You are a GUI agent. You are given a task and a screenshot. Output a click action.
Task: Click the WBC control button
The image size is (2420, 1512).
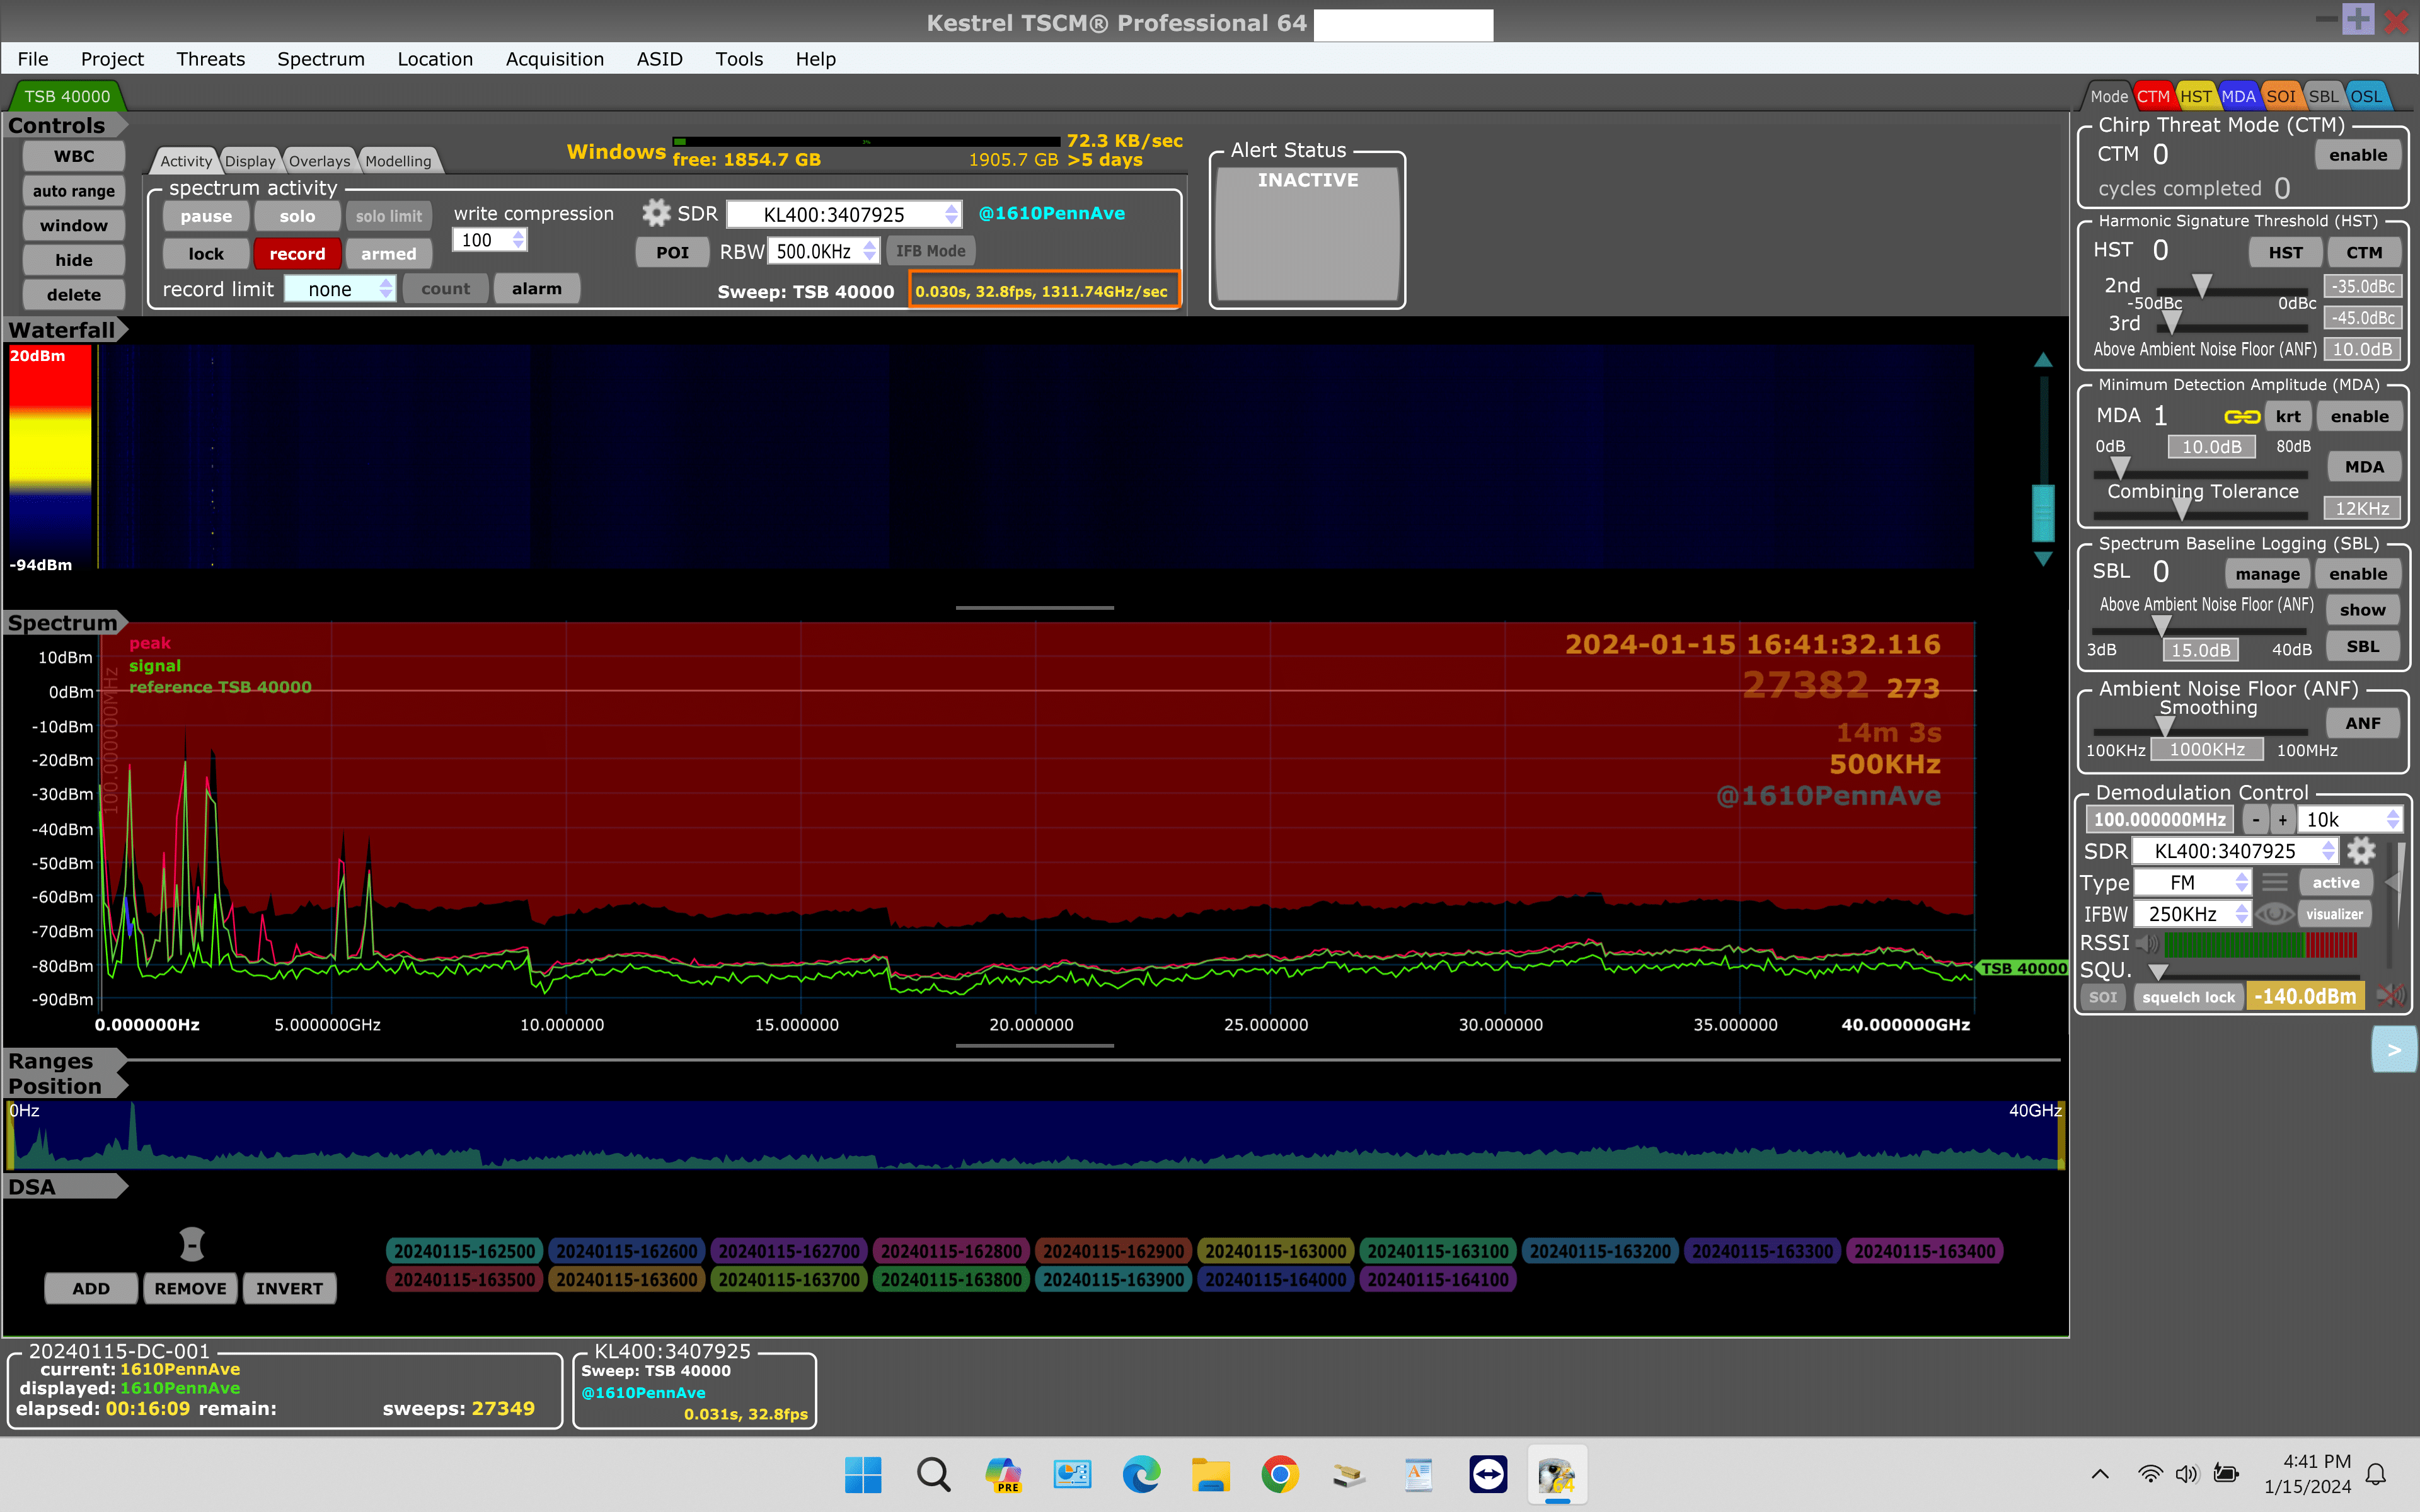click(74, 156)
